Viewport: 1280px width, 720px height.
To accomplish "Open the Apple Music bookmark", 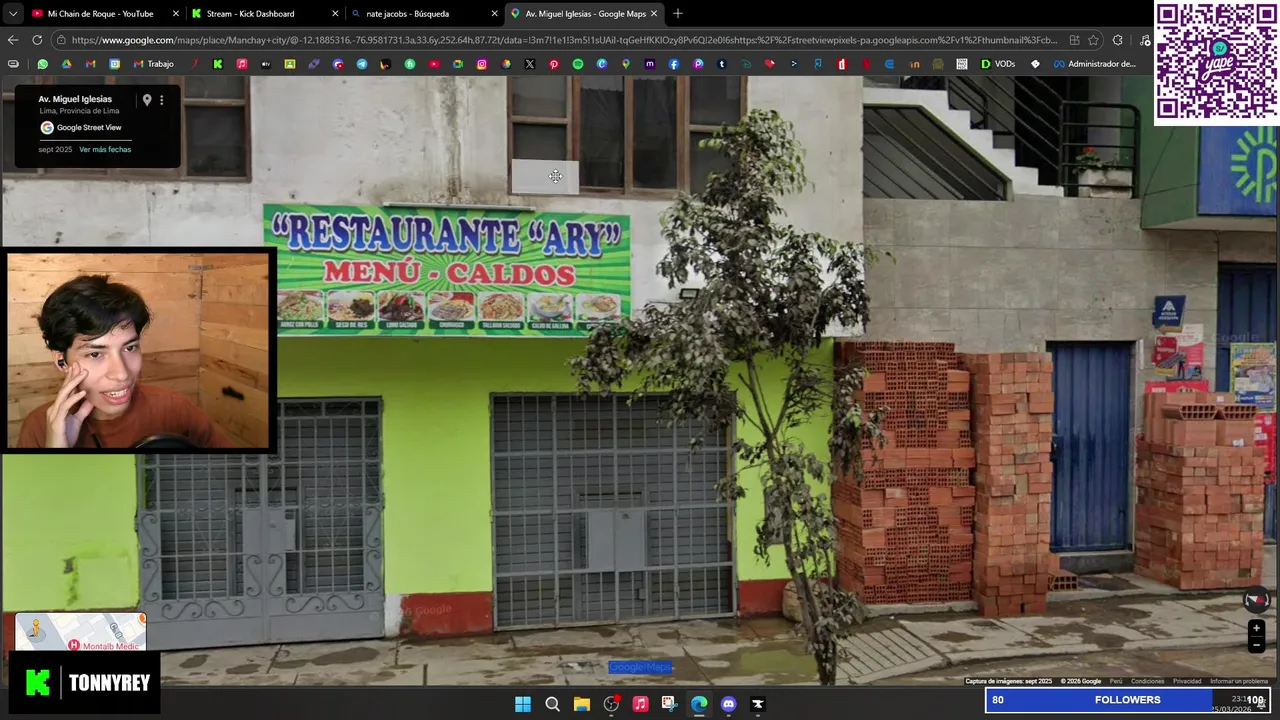I will 241,64.
